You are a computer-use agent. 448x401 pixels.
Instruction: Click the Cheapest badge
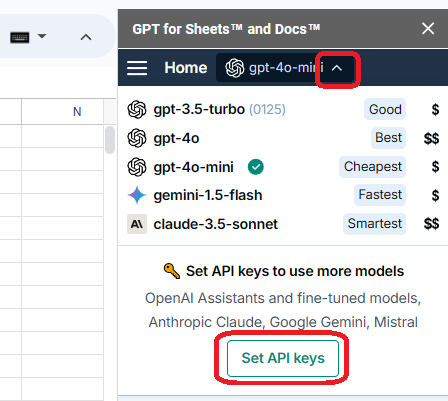(x=373, y=167)
